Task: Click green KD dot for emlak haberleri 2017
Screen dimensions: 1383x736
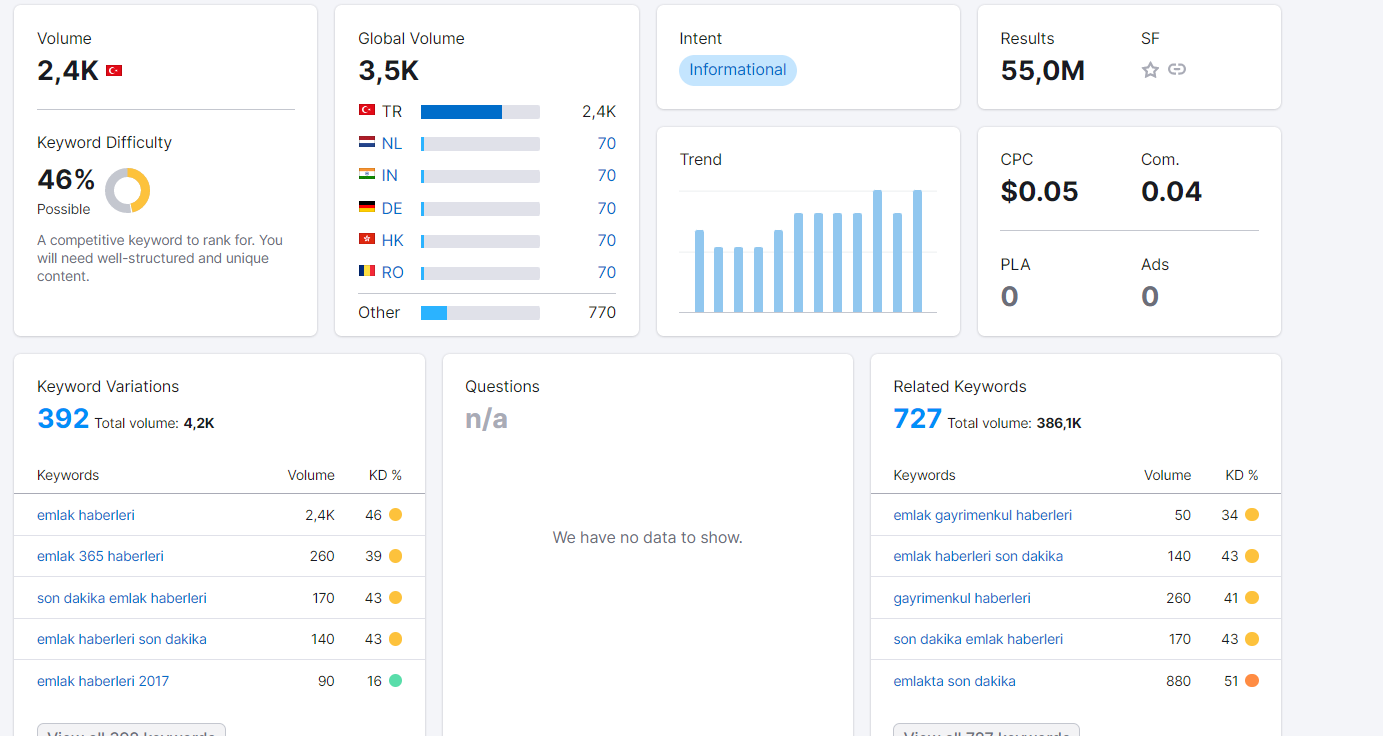Action: (x=395, y=681)
